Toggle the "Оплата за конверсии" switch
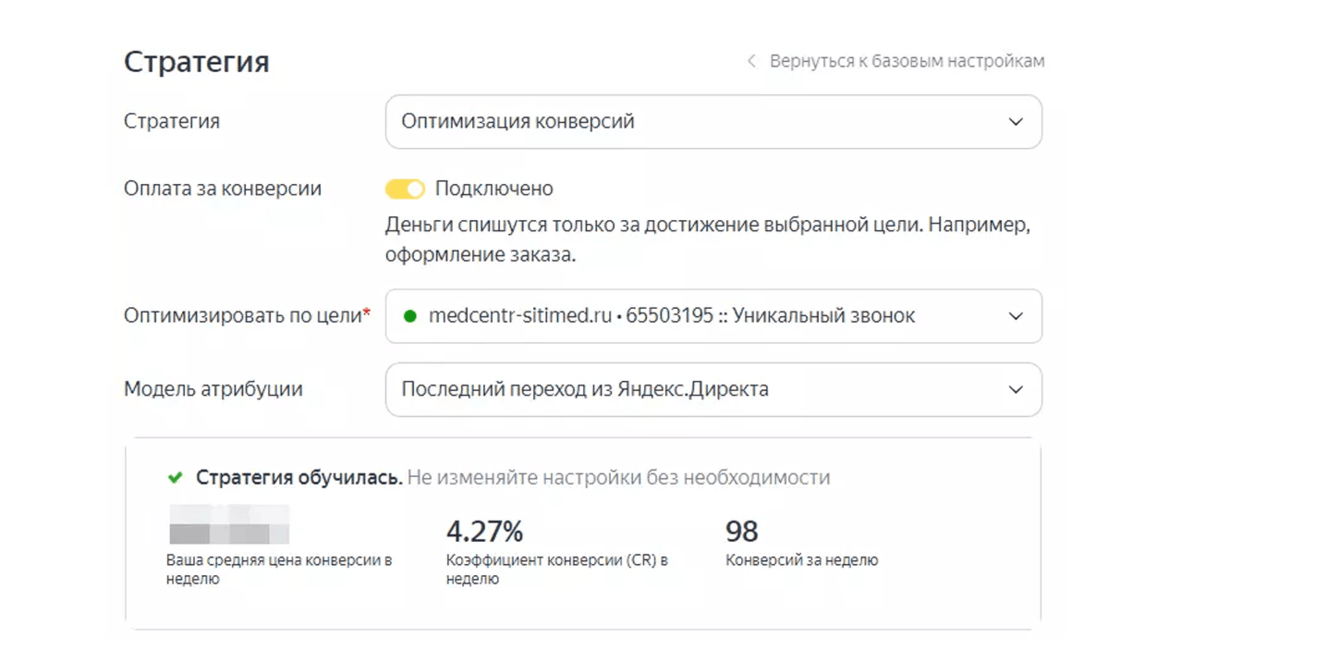The width and height of the screenshot is (1340, 662). point(405,189)
